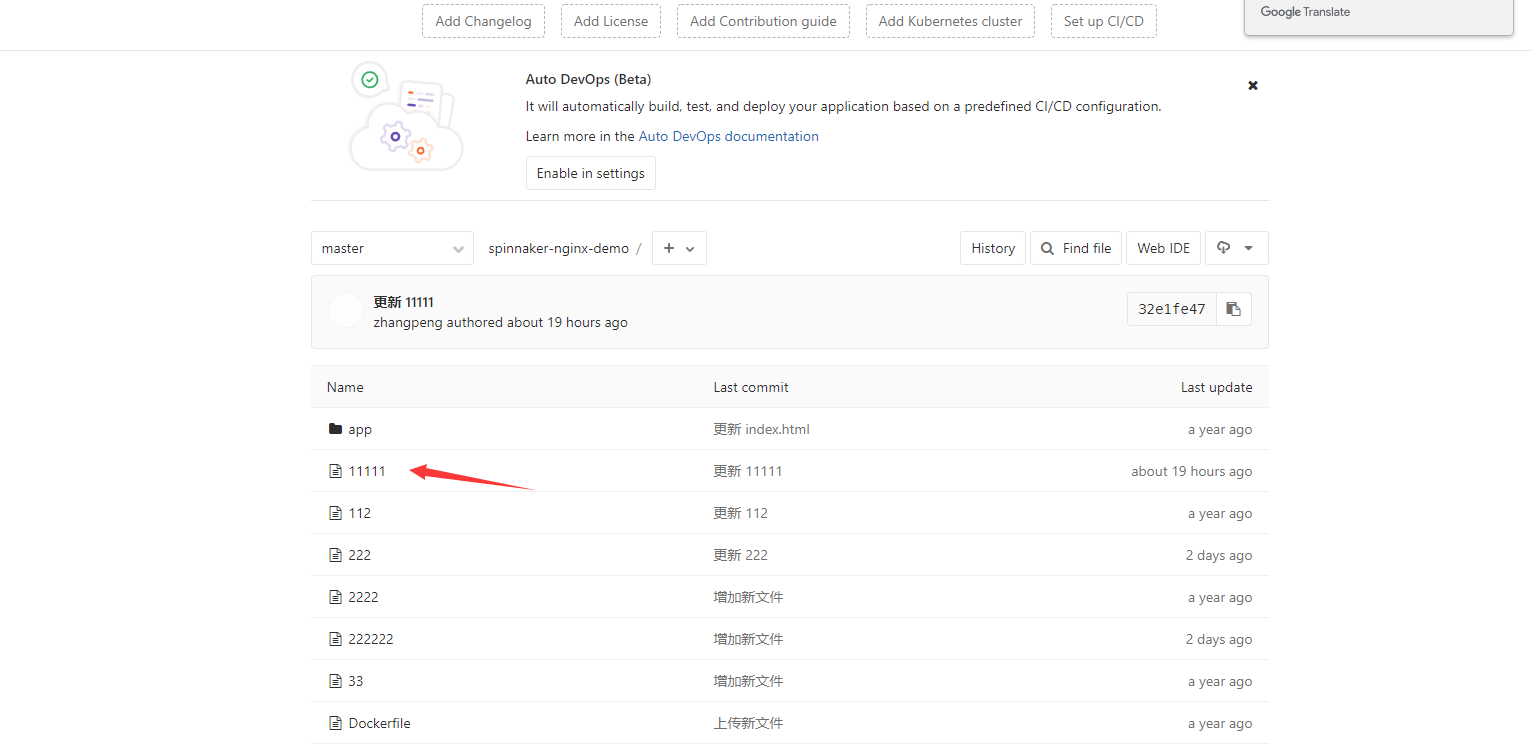This screenshot has height=751, width=1531.
Task: Open commit hash 32e1fe47
Action: point(1171,309)
